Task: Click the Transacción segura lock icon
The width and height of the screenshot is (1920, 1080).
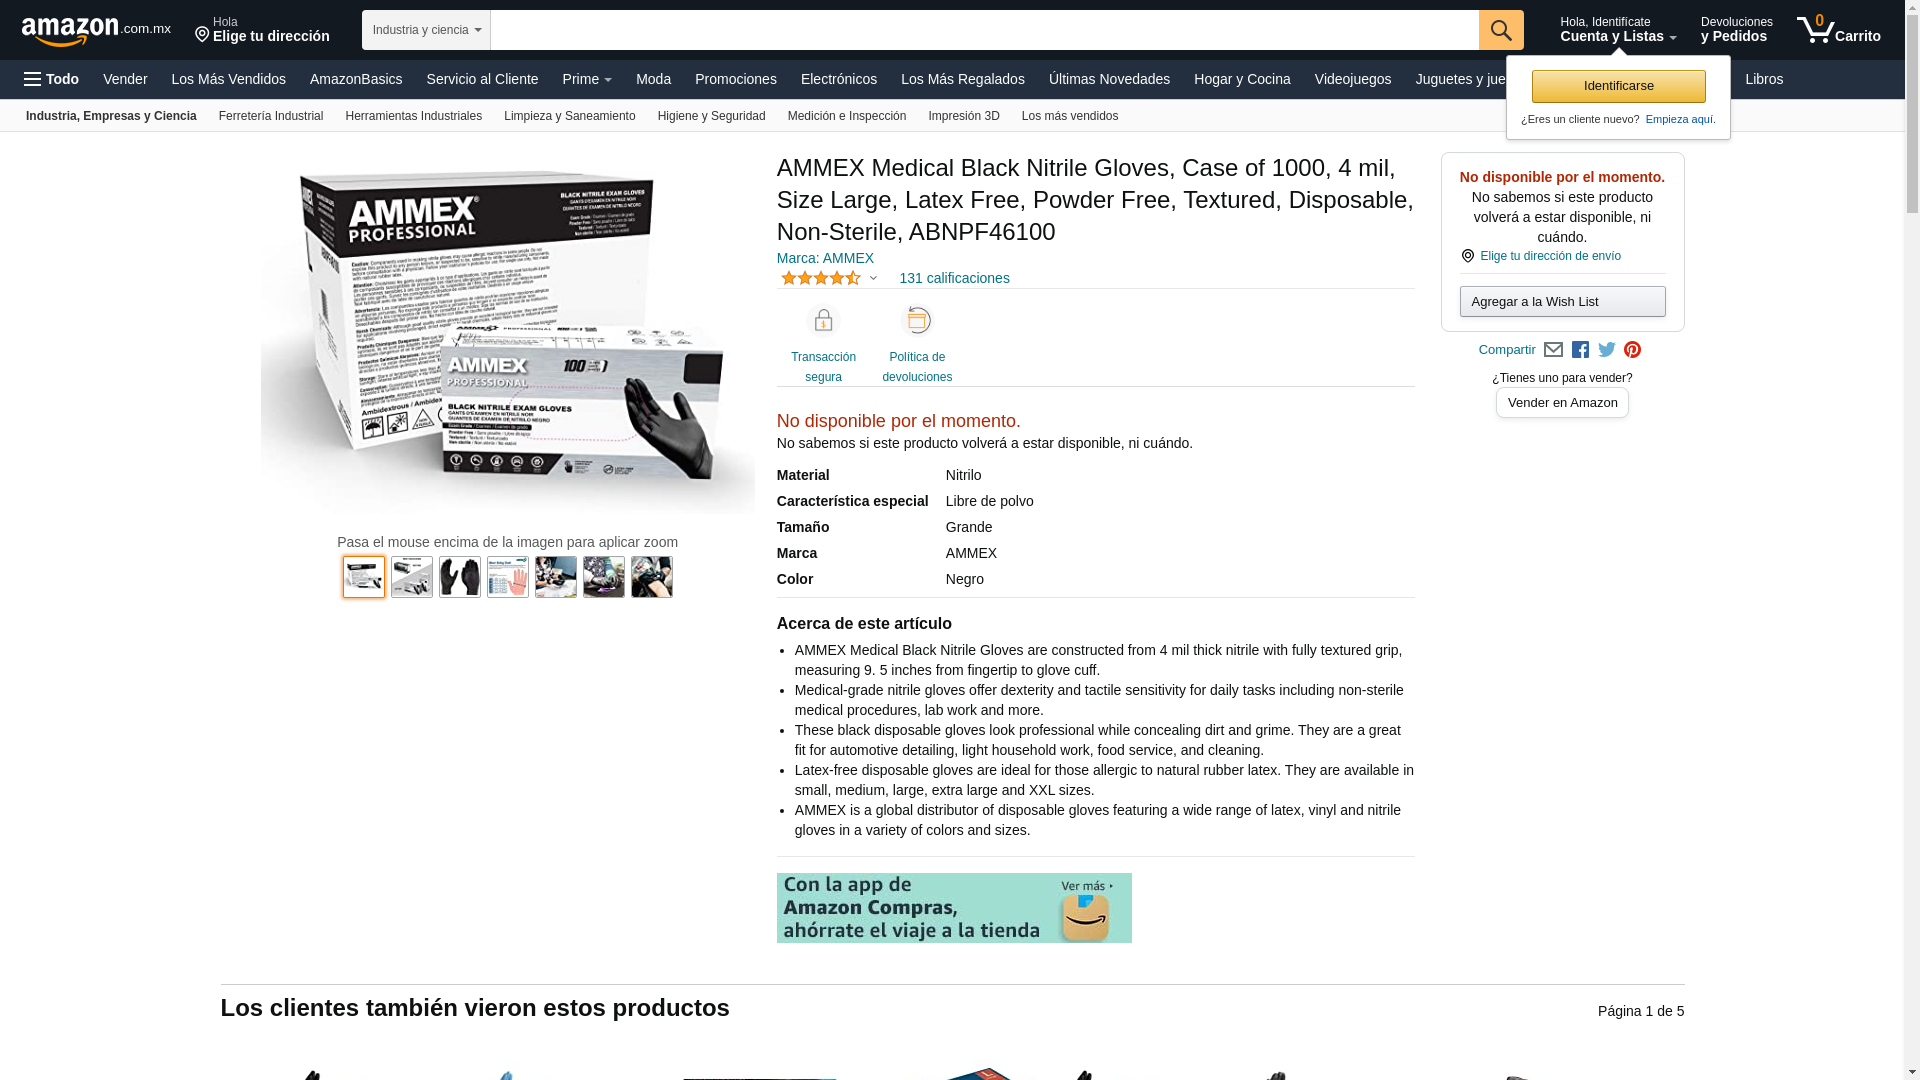Action: tap(823, 320)
